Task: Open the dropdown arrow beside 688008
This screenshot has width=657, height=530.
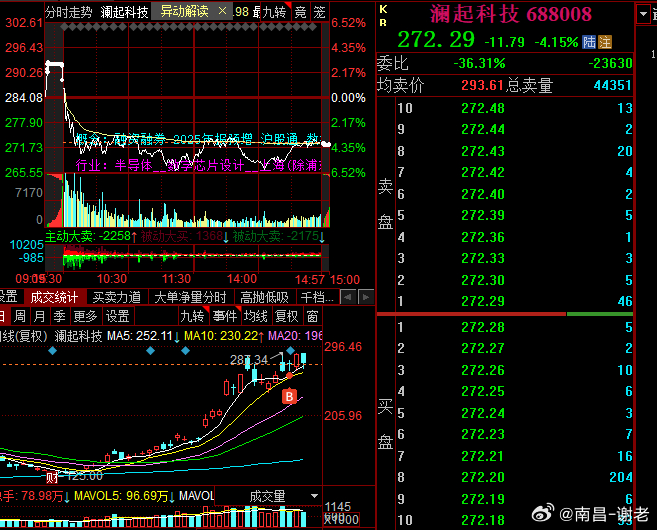Action: (x=643, y=14)
